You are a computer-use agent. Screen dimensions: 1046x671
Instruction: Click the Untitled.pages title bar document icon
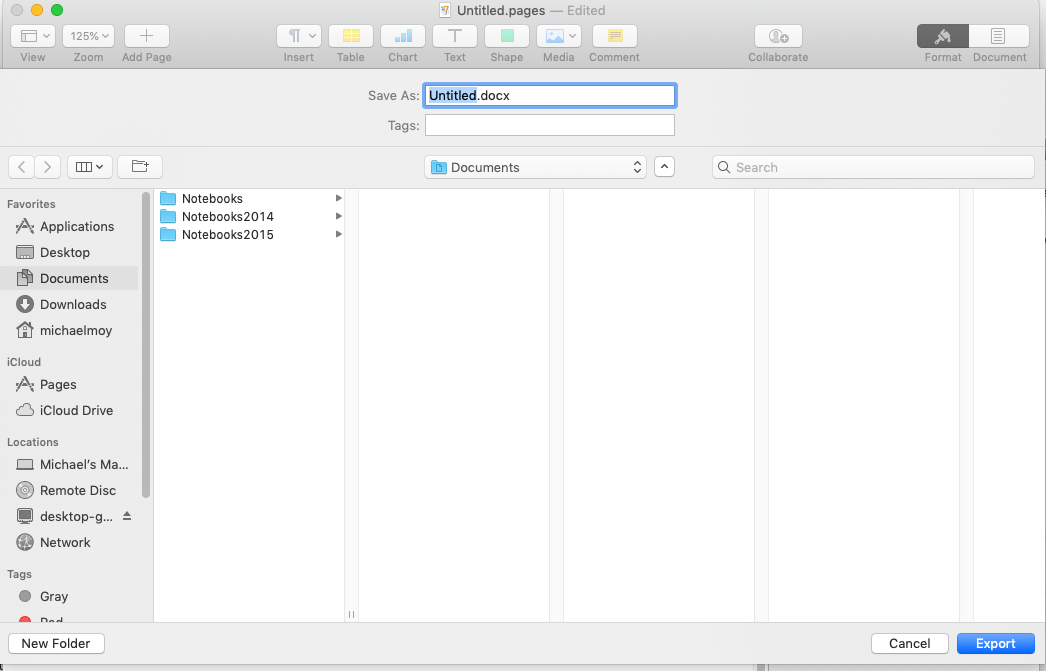click(x=445, y=10)
